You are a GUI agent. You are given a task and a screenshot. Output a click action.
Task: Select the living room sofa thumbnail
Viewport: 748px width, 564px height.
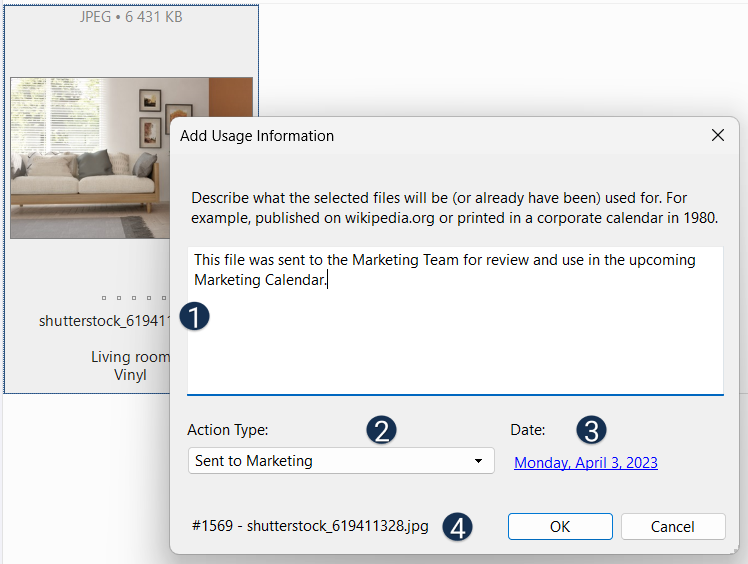point(90,158)
